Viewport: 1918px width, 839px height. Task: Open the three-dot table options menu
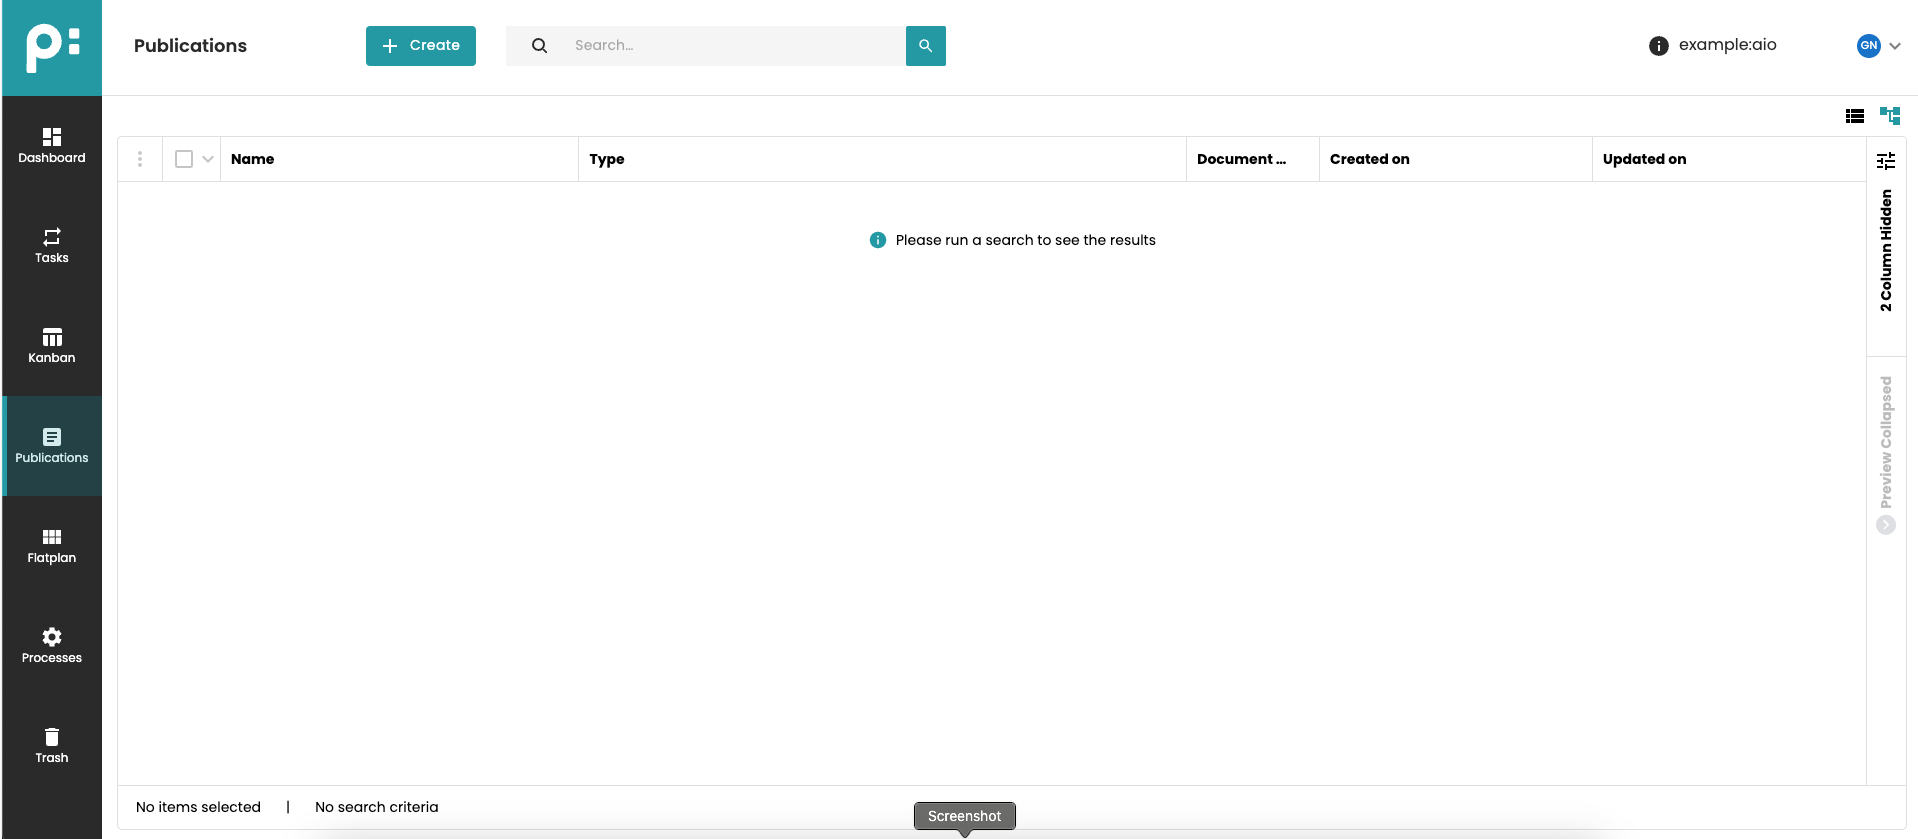[140, 159]
